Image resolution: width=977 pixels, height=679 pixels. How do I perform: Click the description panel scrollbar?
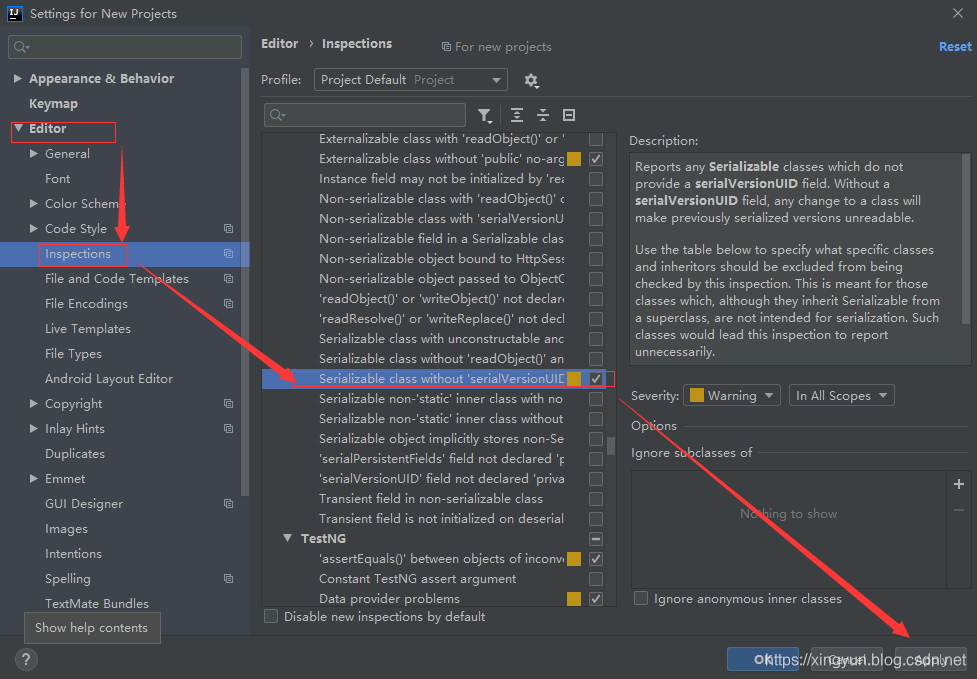(966, 239)
